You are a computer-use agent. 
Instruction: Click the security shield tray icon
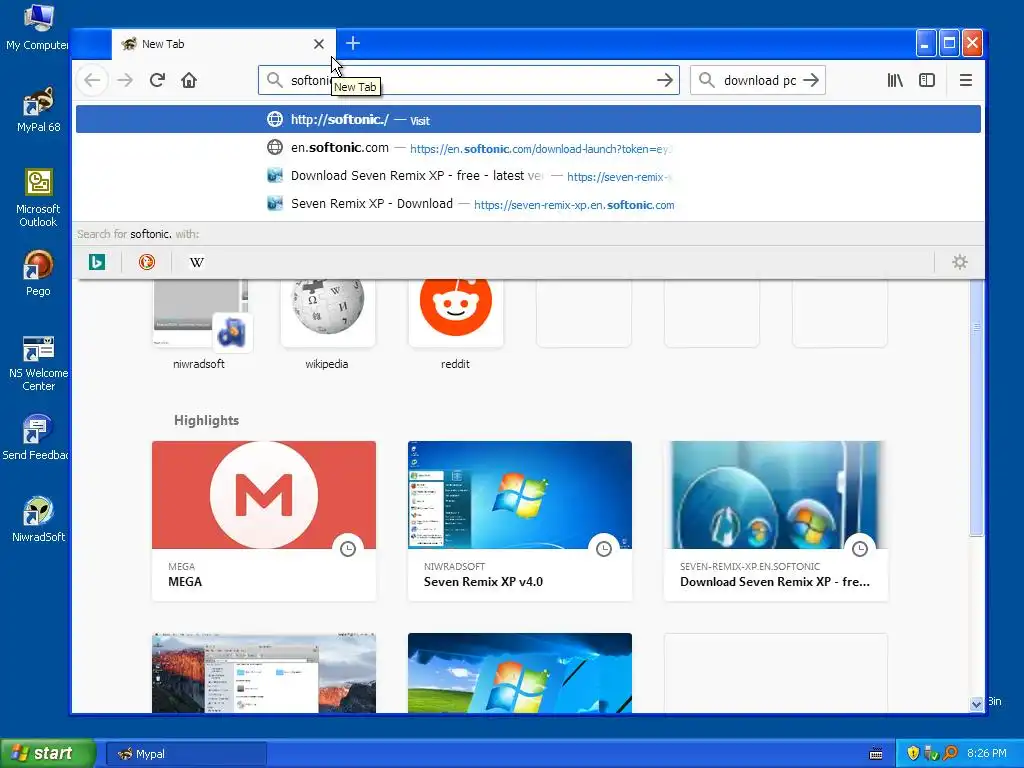913,753
